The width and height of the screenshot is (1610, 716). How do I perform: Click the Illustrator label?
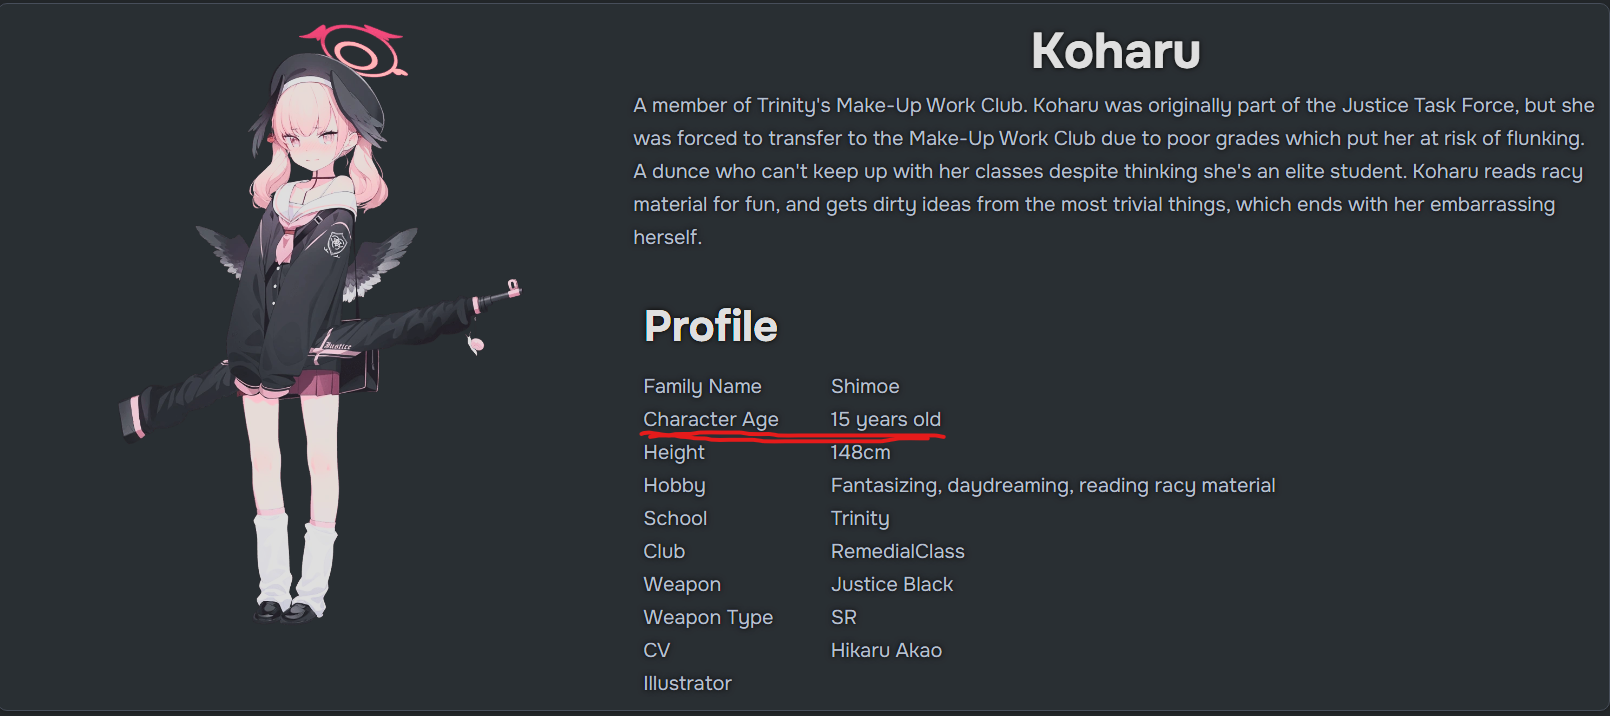click(687, 683)
